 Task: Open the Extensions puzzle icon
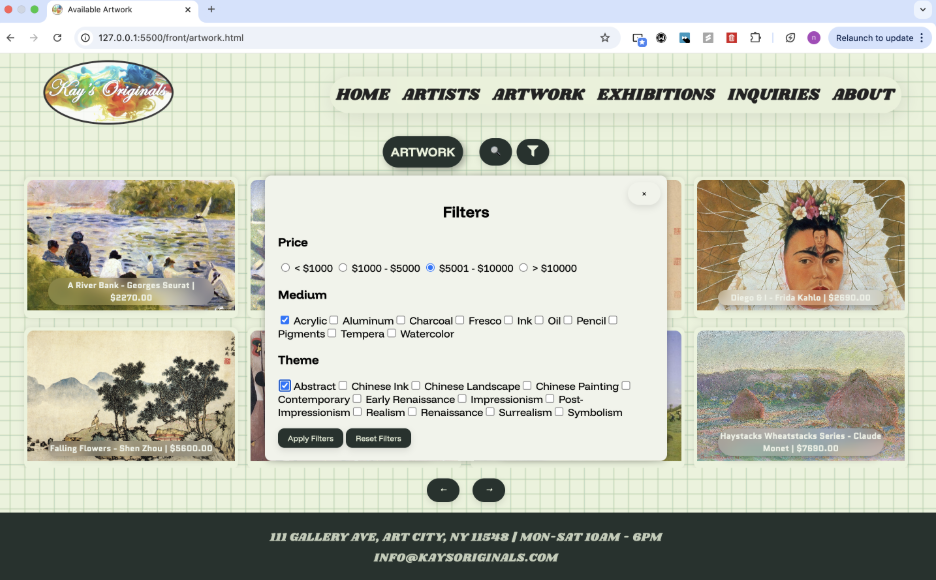coord(755,38)
